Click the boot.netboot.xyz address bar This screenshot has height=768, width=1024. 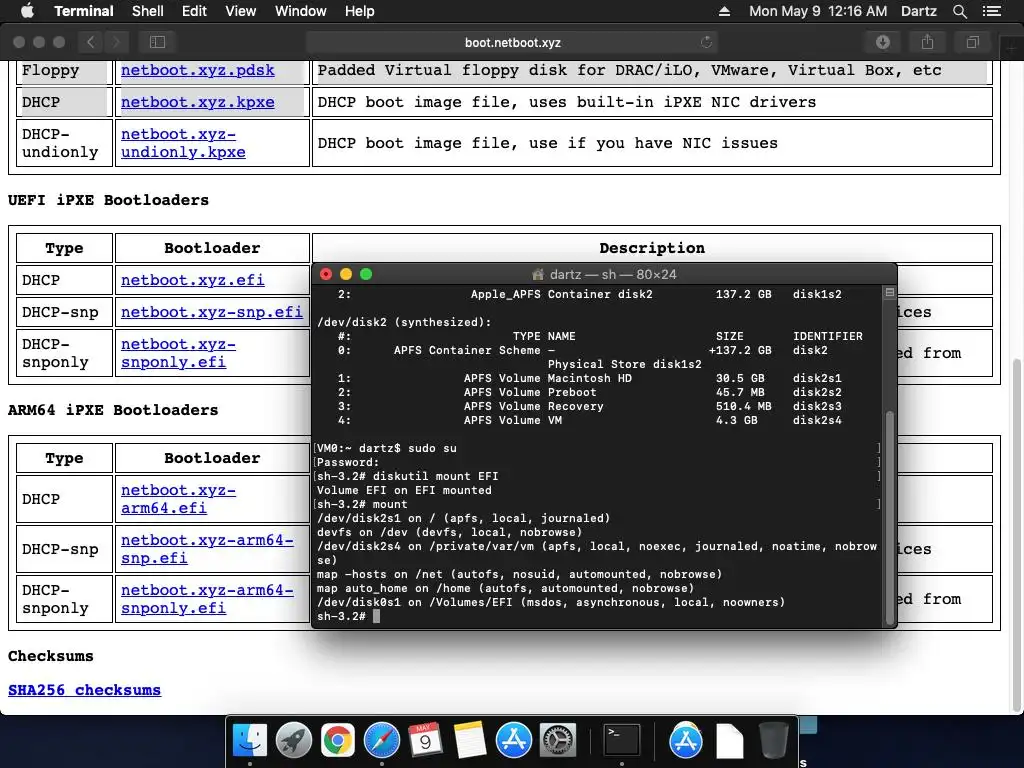(512, 42)
